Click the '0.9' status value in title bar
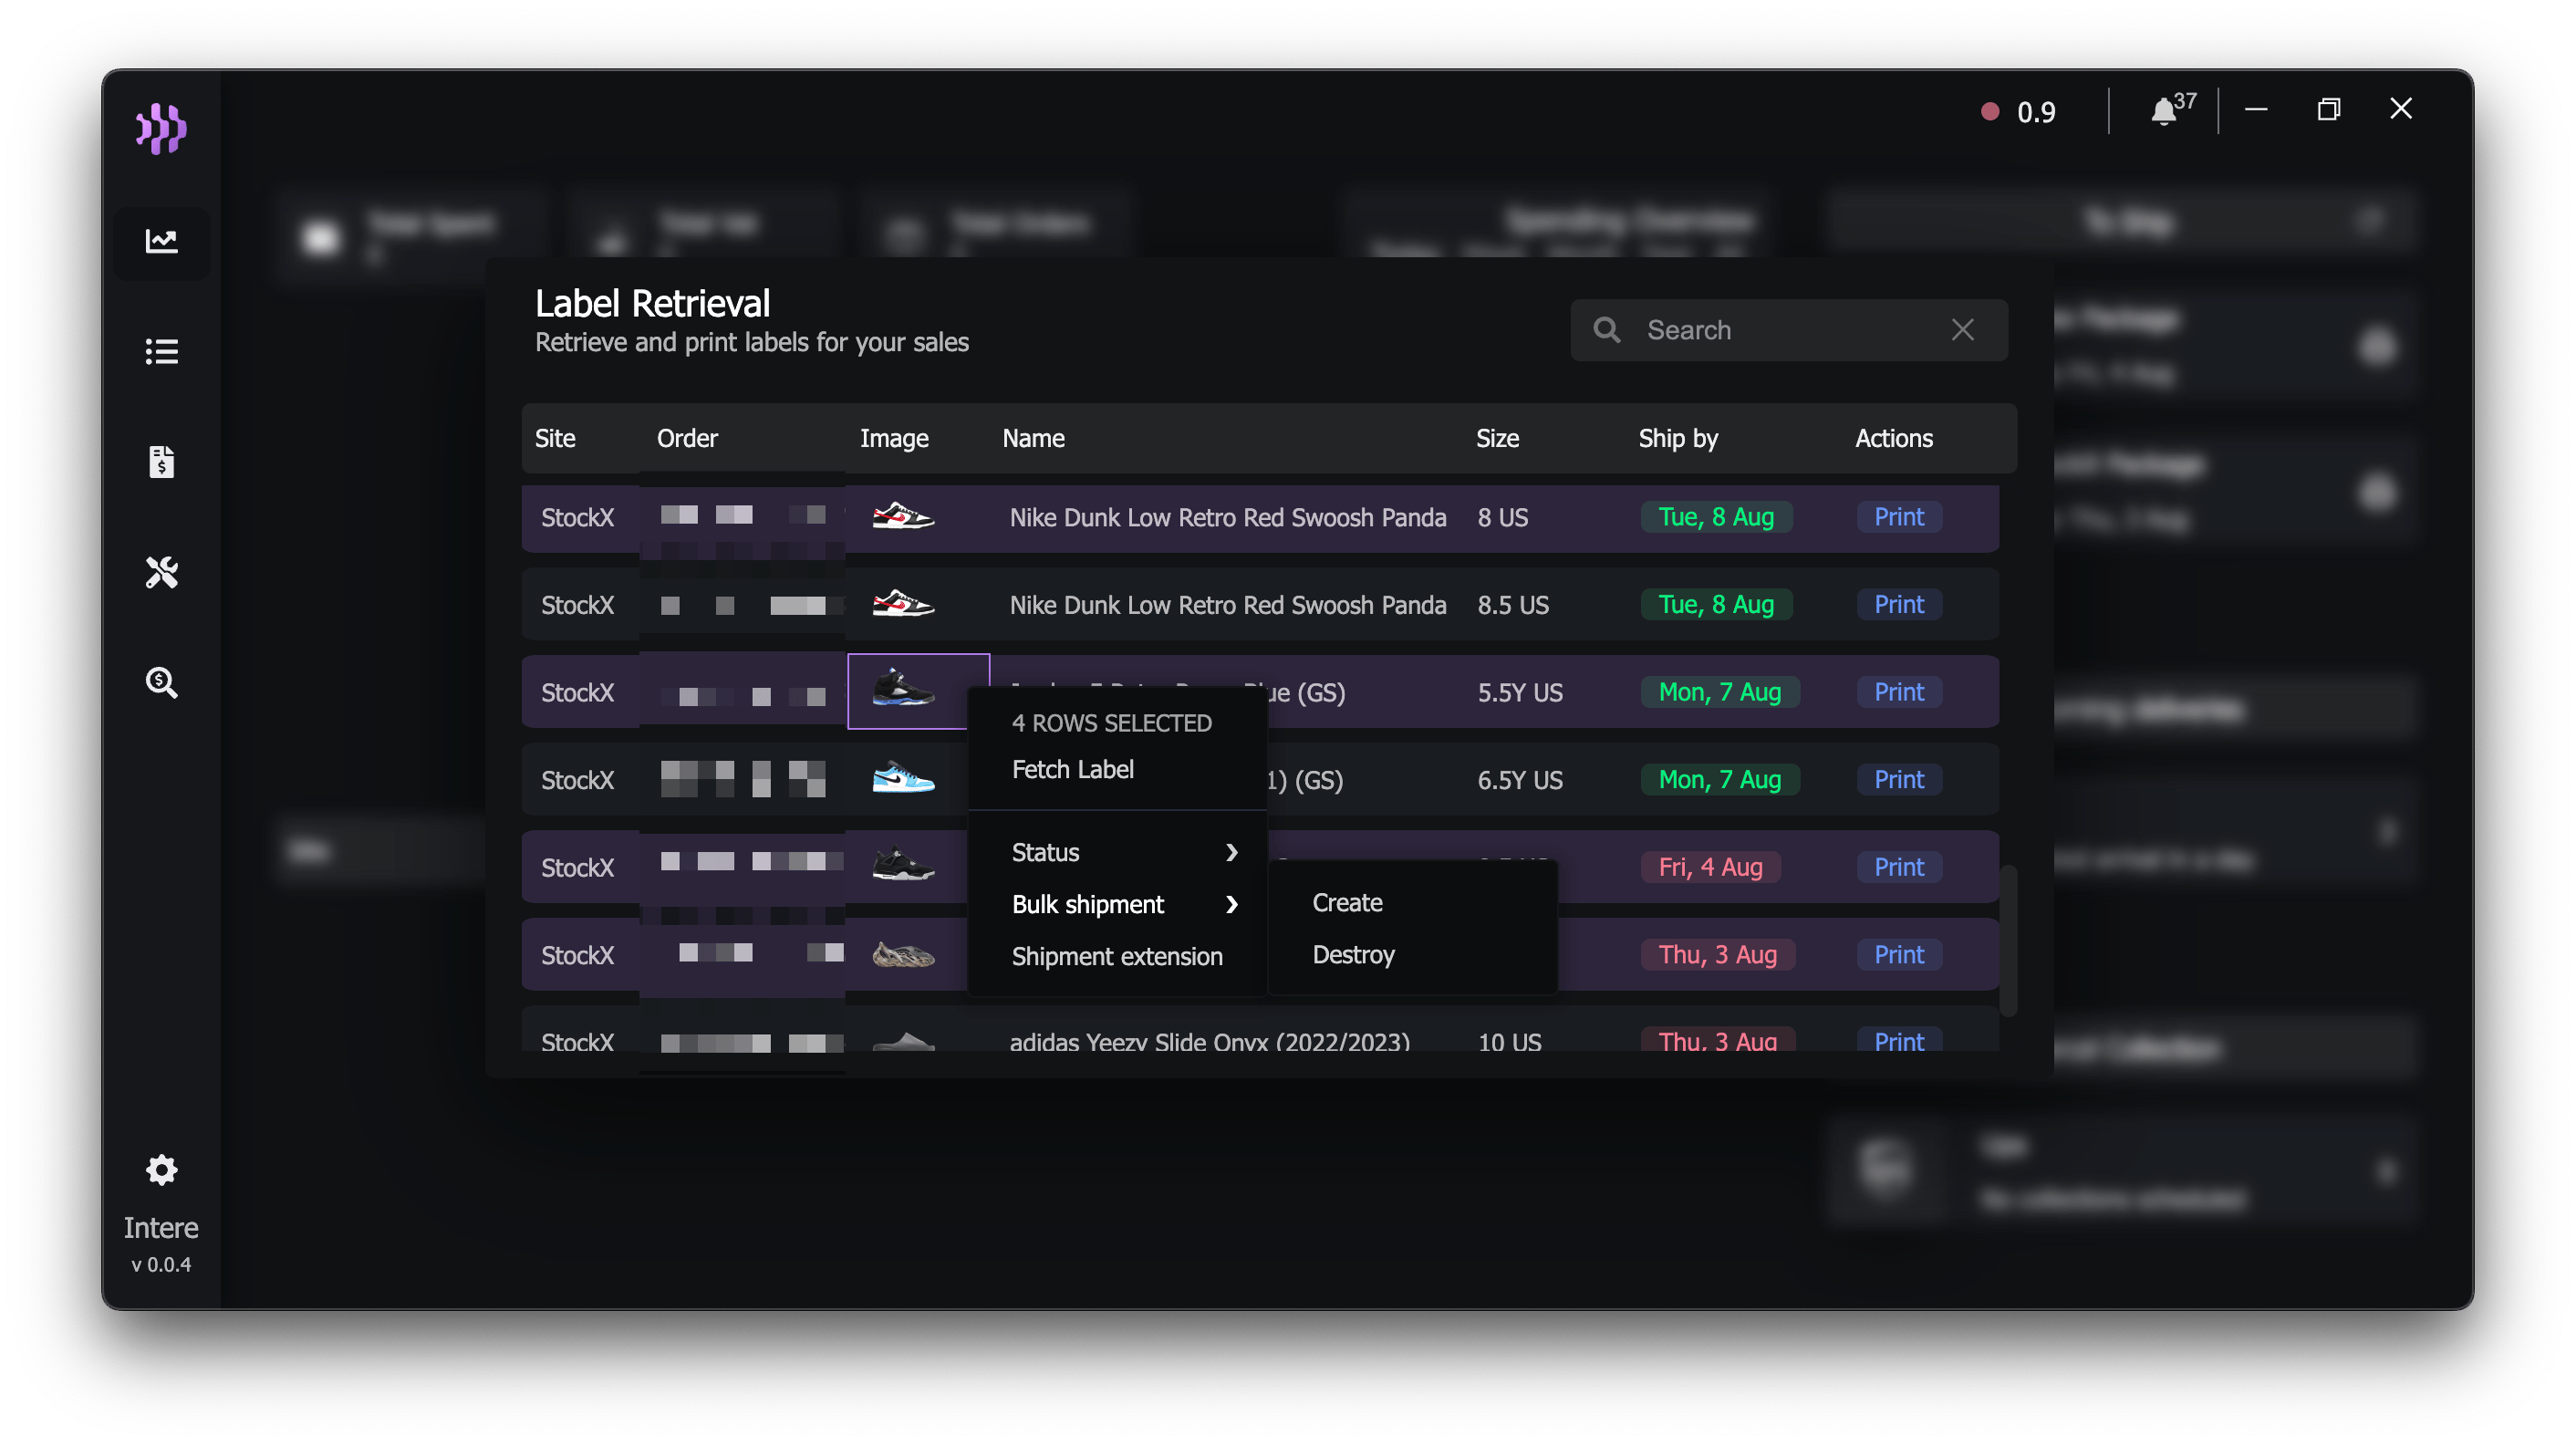 [x=2036, y=112]
